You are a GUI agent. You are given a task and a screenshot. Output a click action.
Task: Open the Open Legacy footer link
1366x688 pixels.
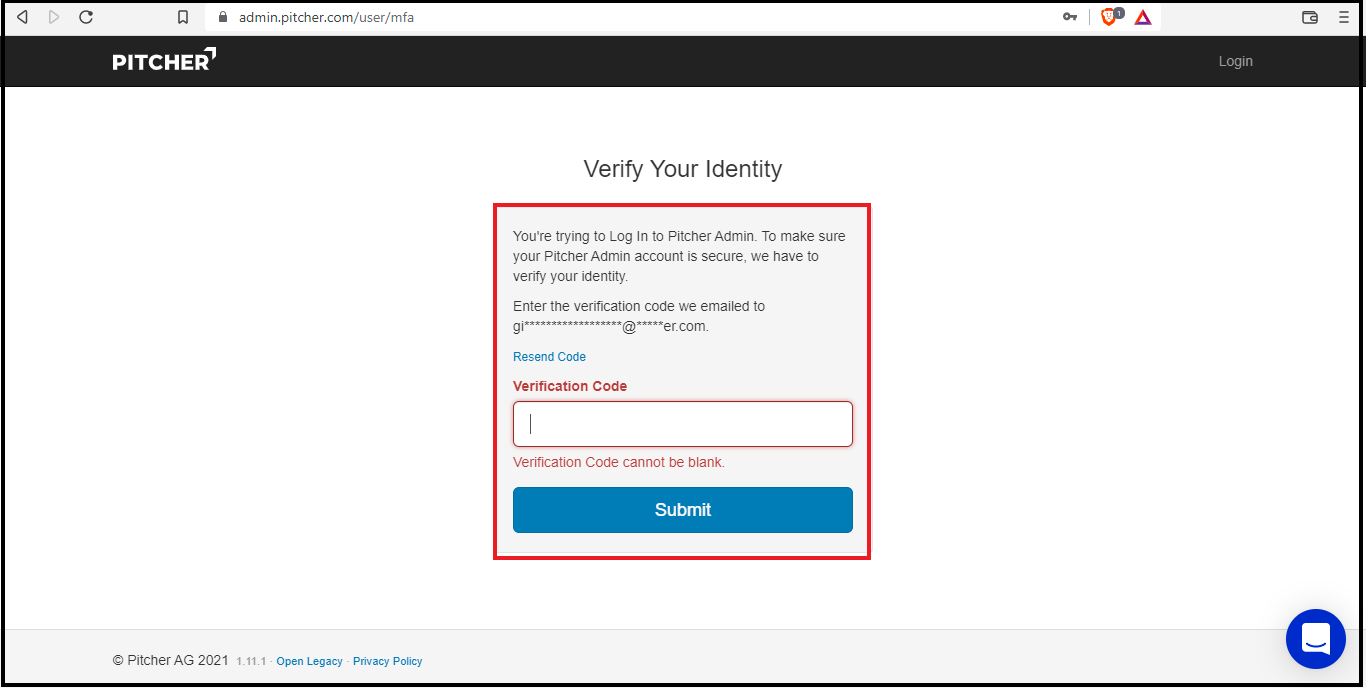point(309,661)
